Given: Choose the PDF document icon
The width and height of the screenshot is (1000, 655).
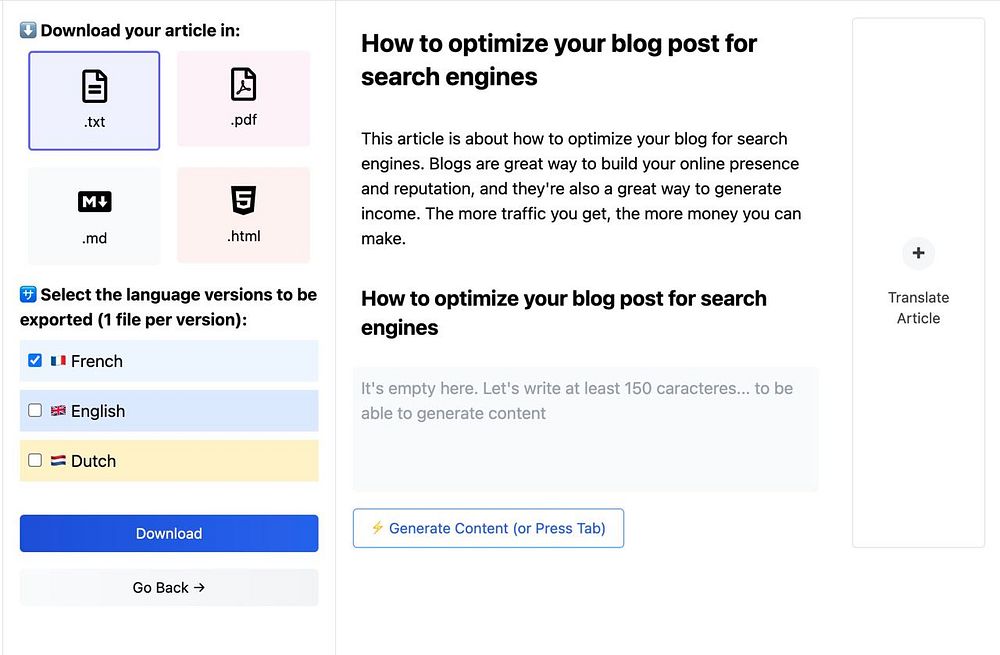Looking at the screenshot, I should pyautogui.click(x=243, y=85).
